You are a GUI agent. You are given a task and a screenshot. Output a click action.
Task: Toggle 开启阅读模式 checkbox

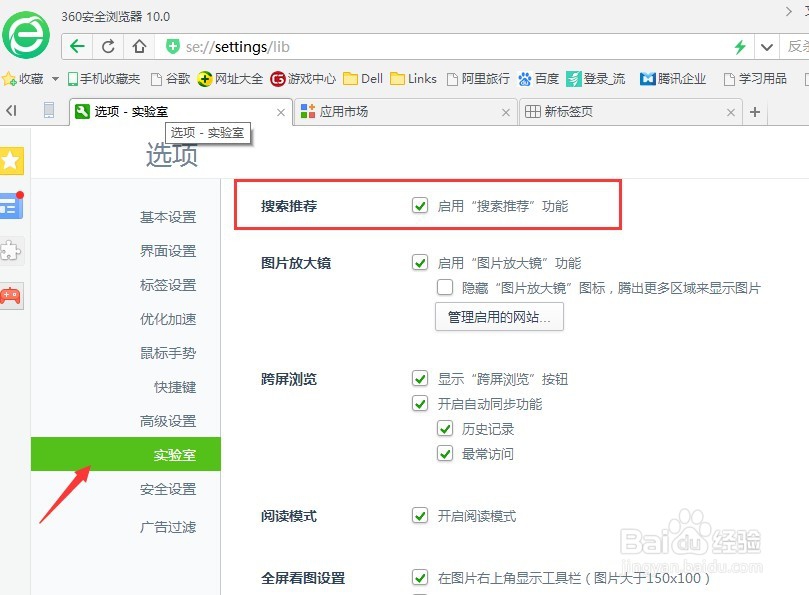point(420,516)
